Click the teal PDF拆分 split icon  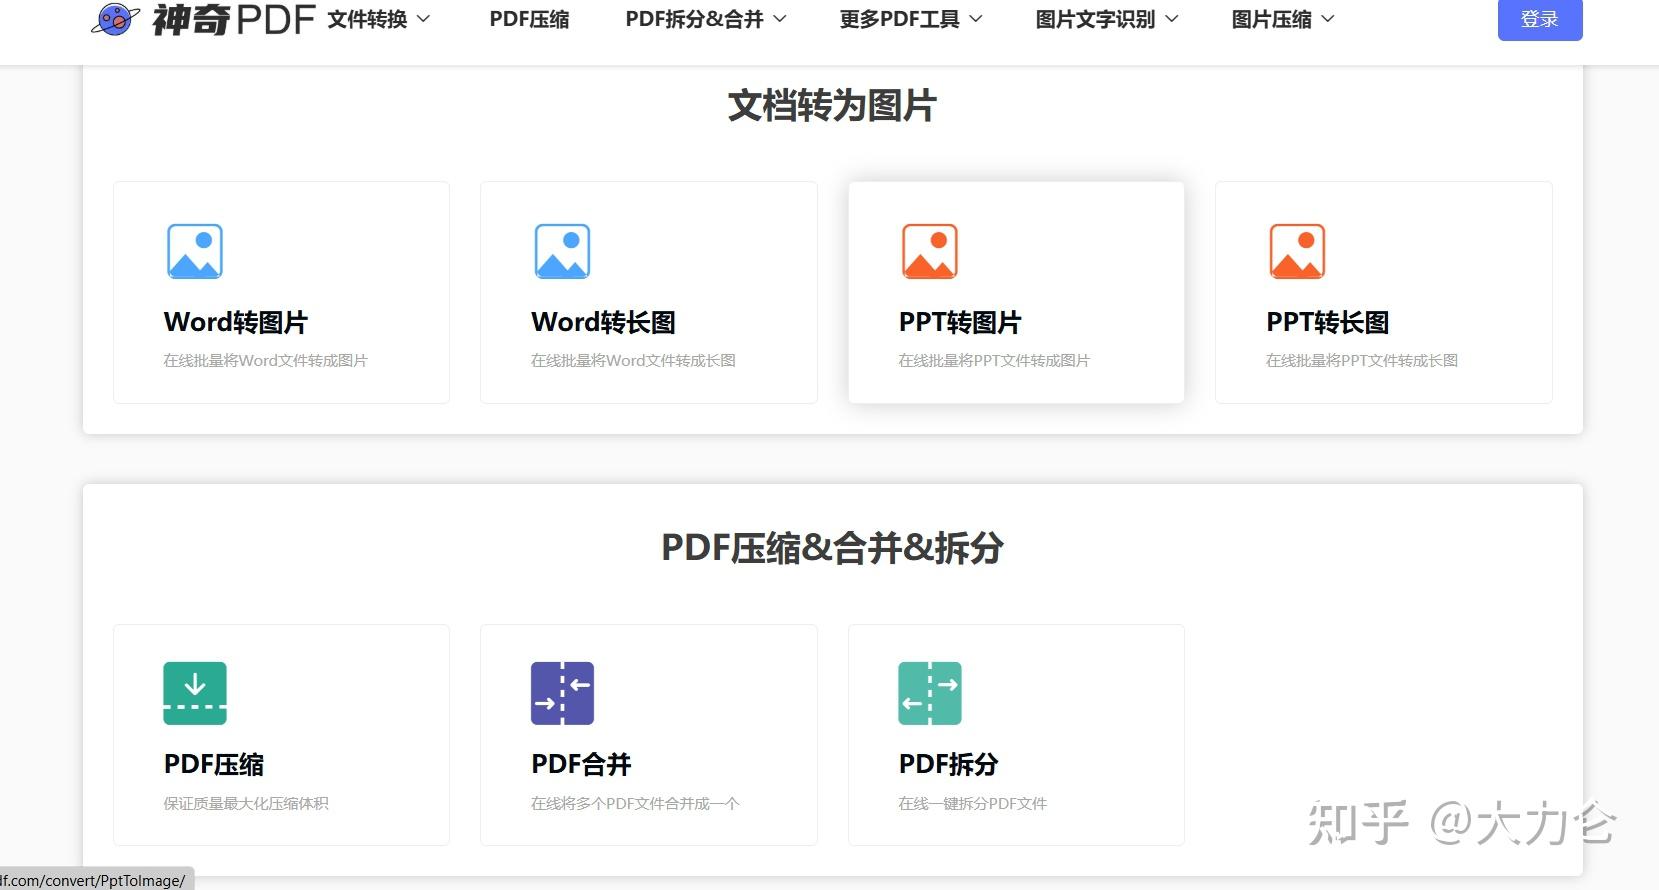929,693
